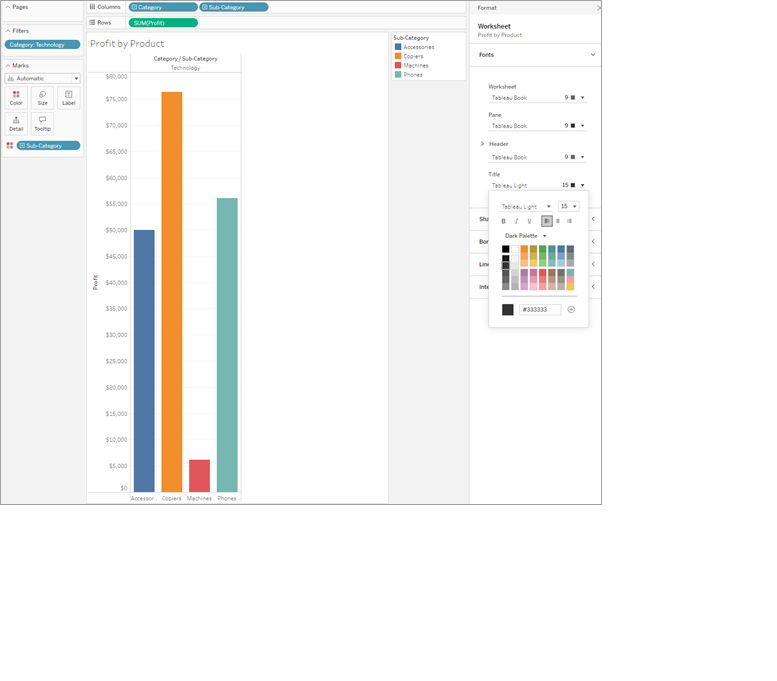Expand the Interaction section chevron
This screenshot has width=777, height=681.
click(593, 286)
